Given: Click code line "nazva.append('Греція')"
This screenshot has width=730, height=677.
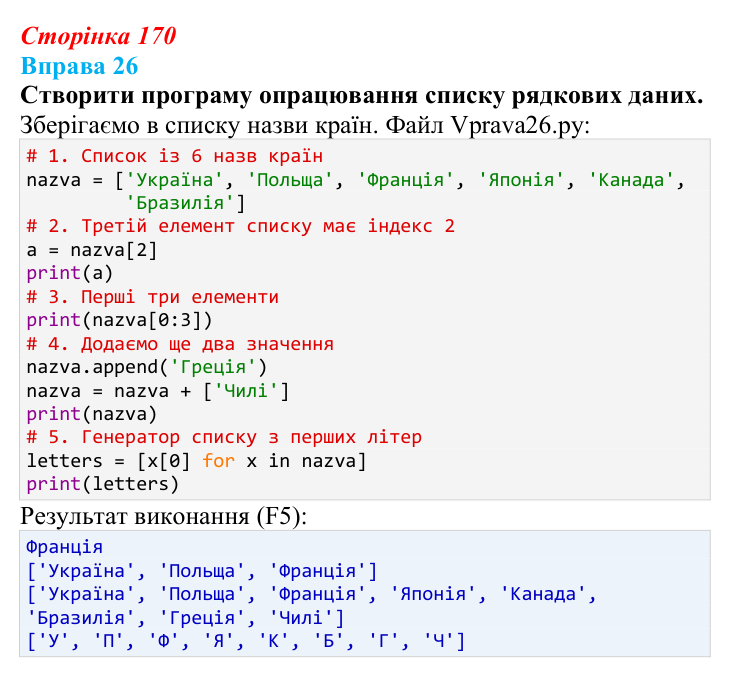Looking at the screenshot, I should (147, 367).
